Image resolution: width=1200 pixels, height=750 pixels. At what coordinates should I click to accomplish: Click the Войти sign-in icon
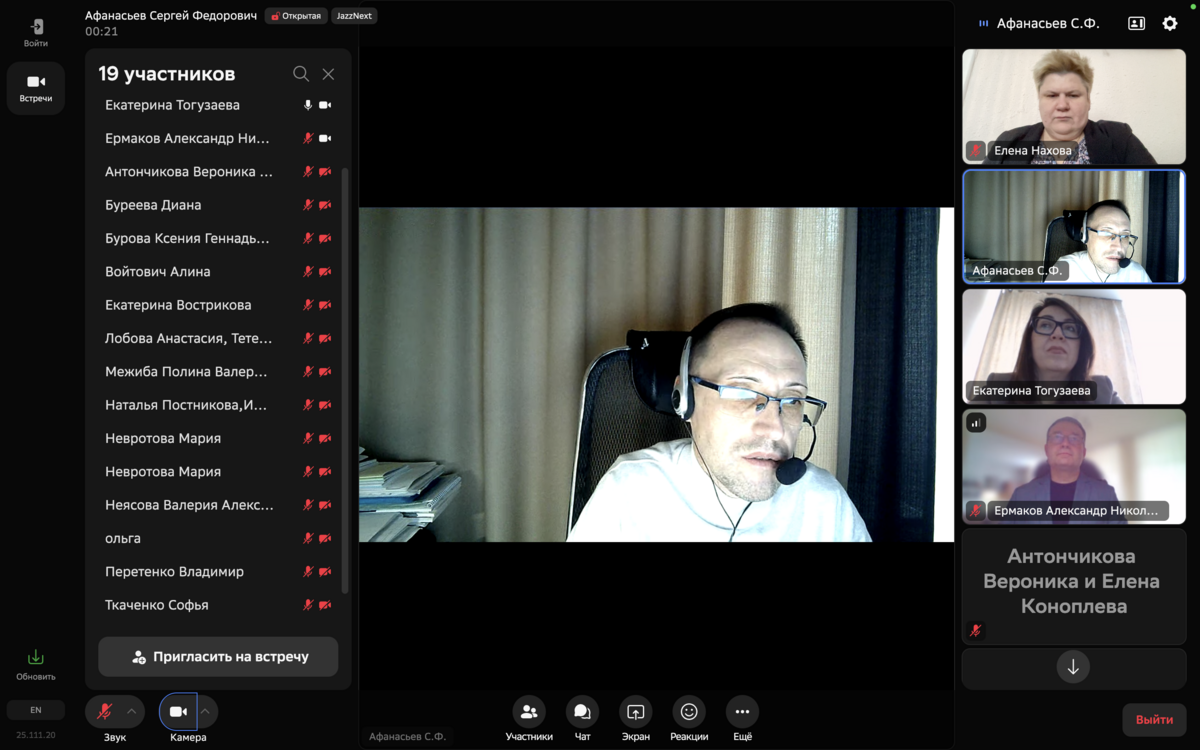click(x=36, y=27)
